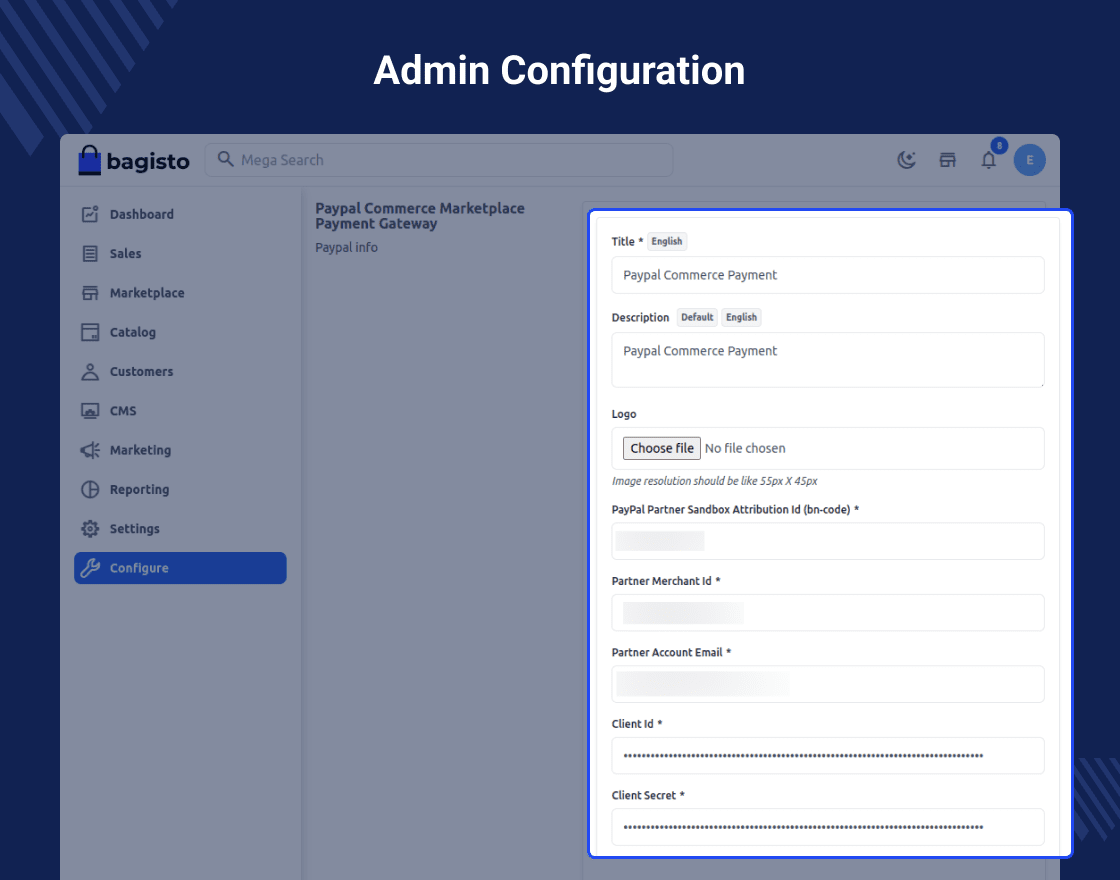Focus the Title input field
The width and height of the screenshot is (1120, 880).
(827, 275)
